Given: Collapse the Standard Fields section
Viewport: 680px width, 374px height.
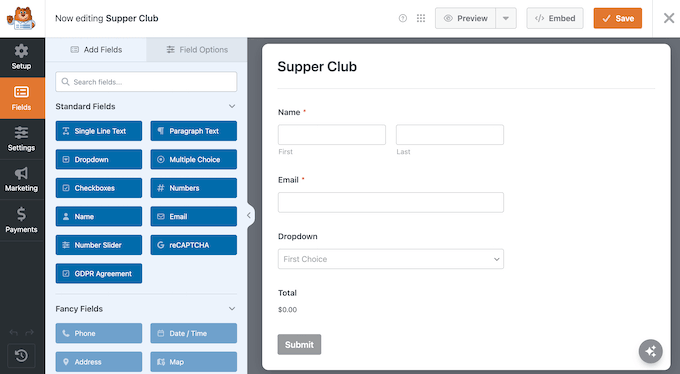Looking at the screenshot, I should tap(232, 106).
